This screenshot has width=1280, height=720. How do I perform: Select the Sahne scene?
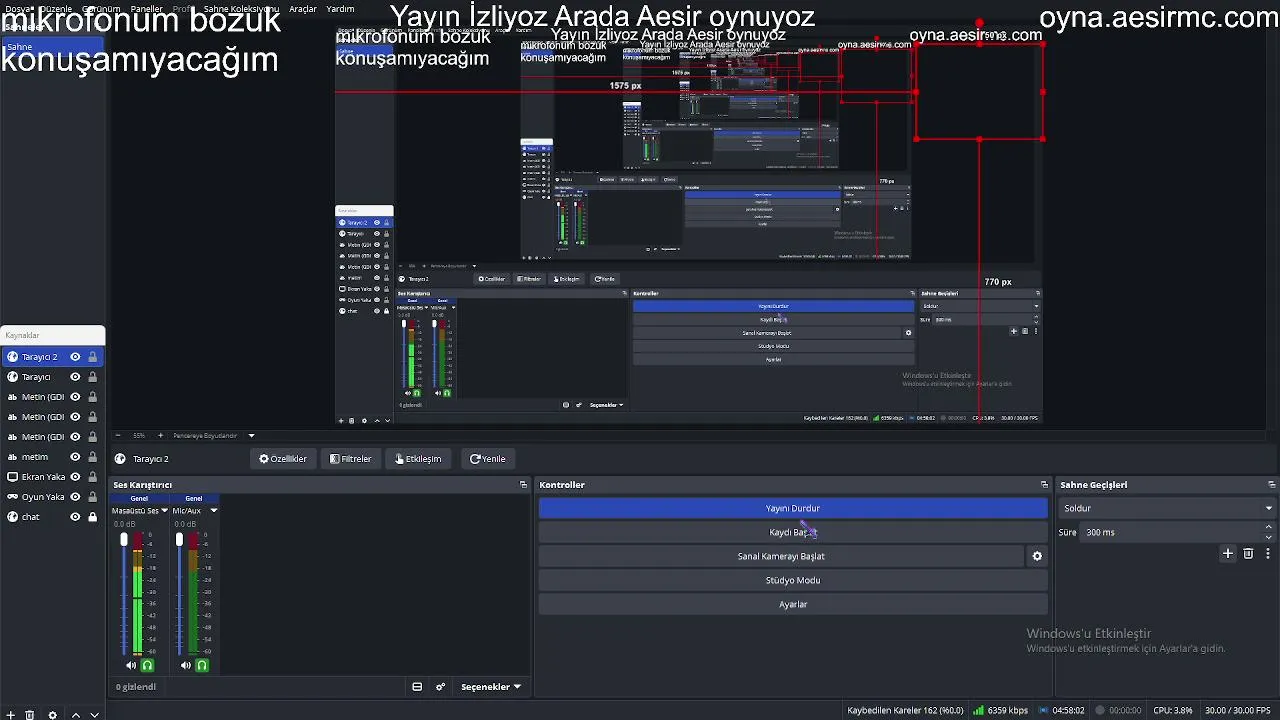click(52, 46)
